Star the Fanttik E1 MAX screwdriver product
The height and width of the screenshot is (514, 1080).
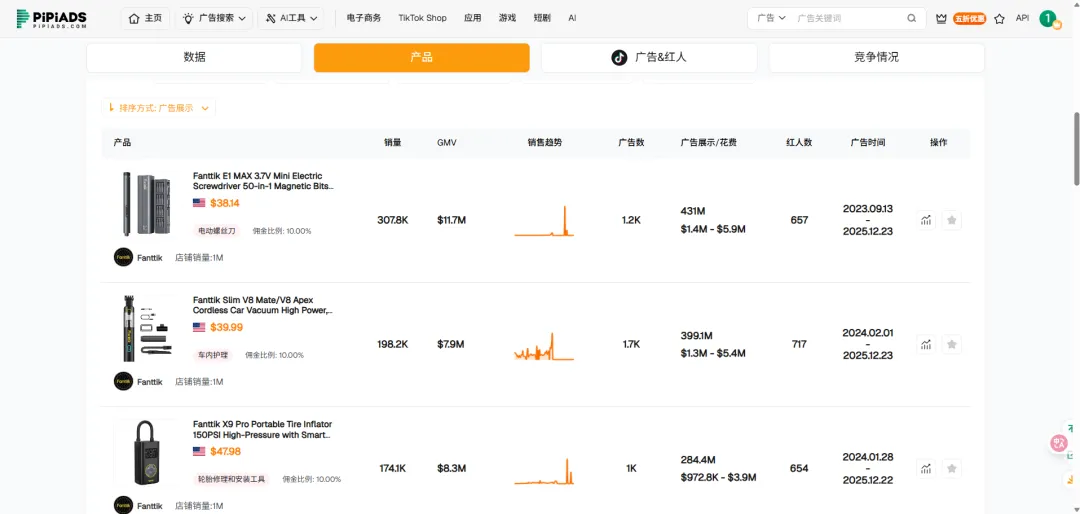952,220
